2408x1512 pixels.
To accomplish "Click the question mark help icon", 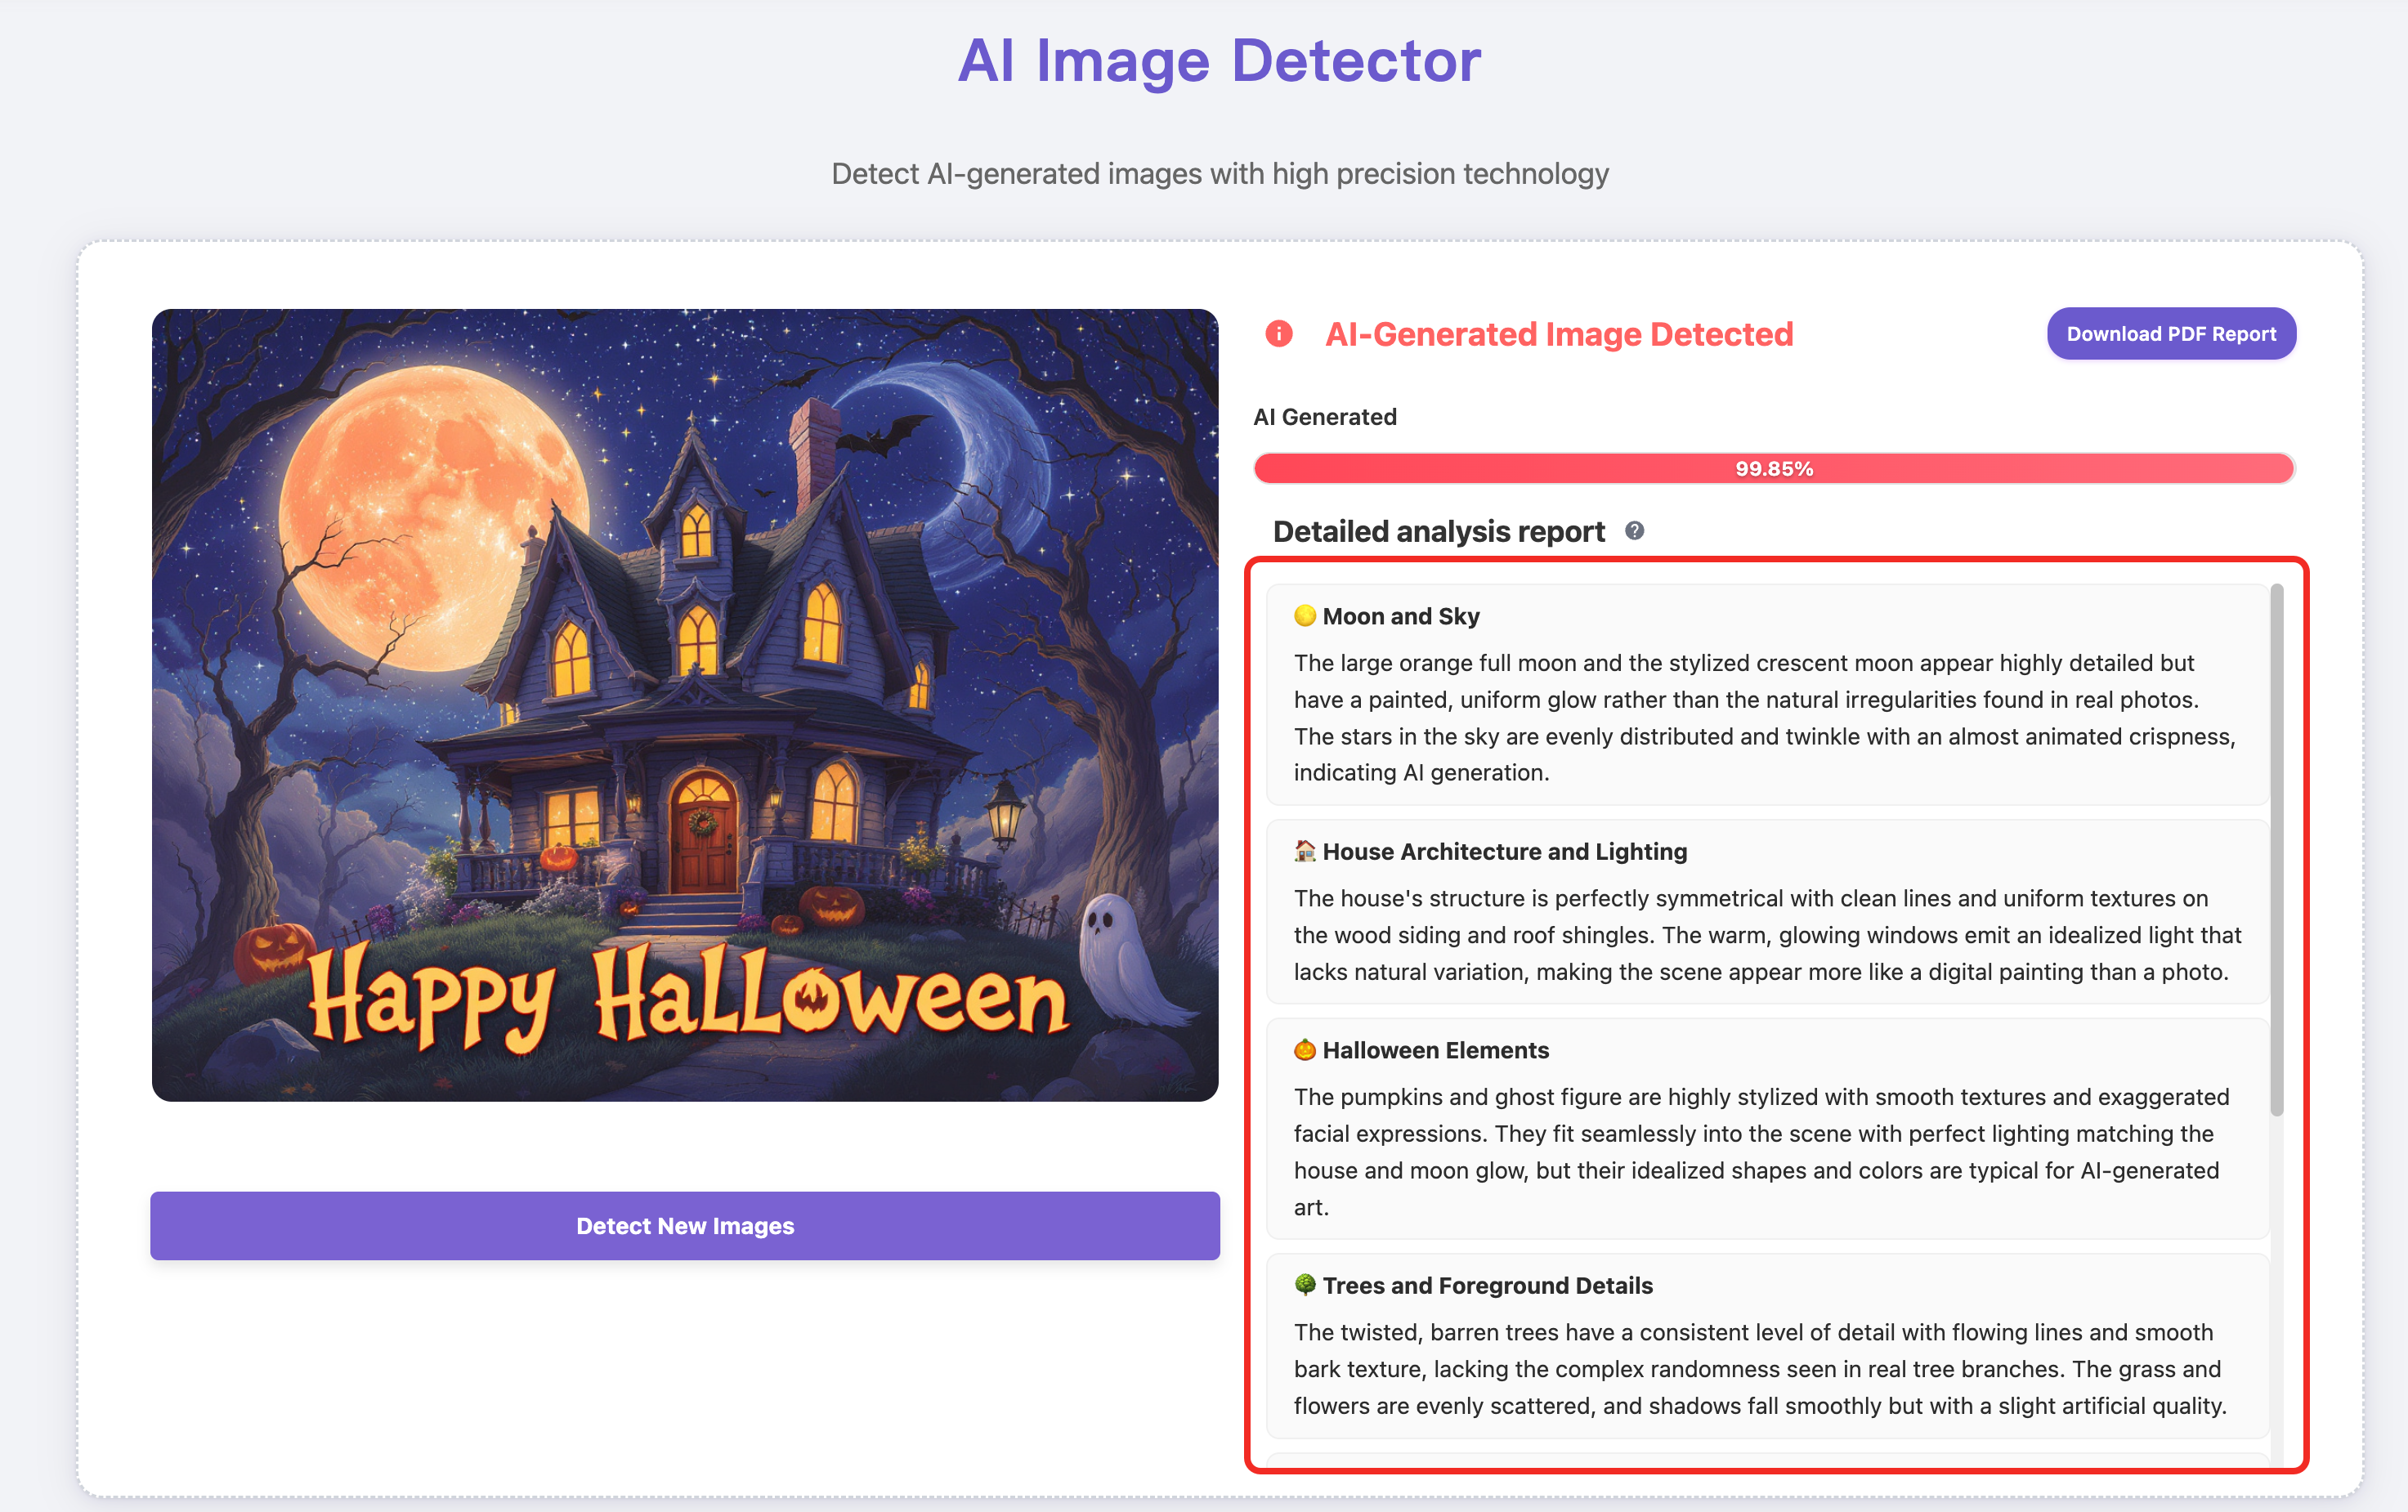I will pyautogui.click(x=1634, y=531).
